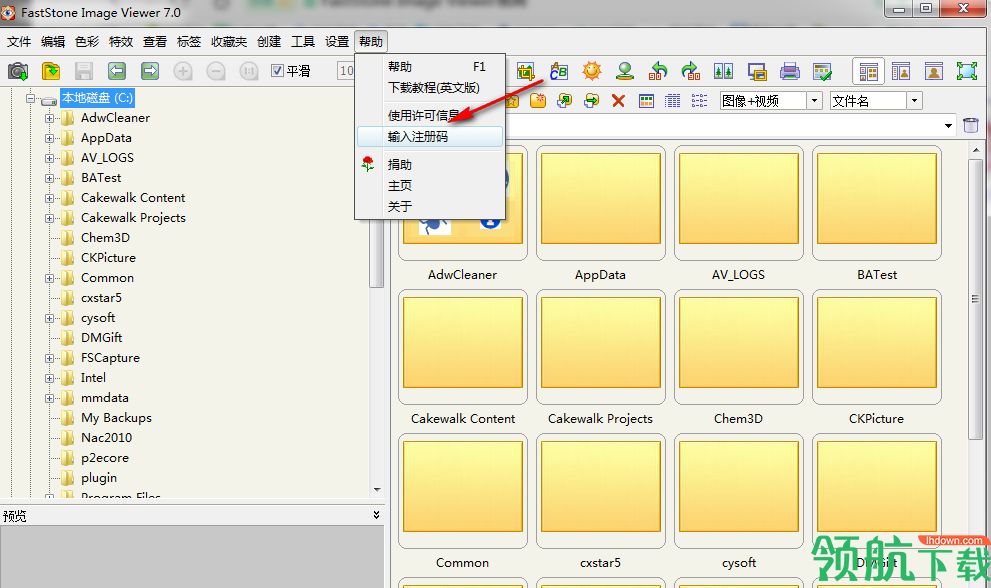Choose 主页 from the help menu

coord(430,185)
